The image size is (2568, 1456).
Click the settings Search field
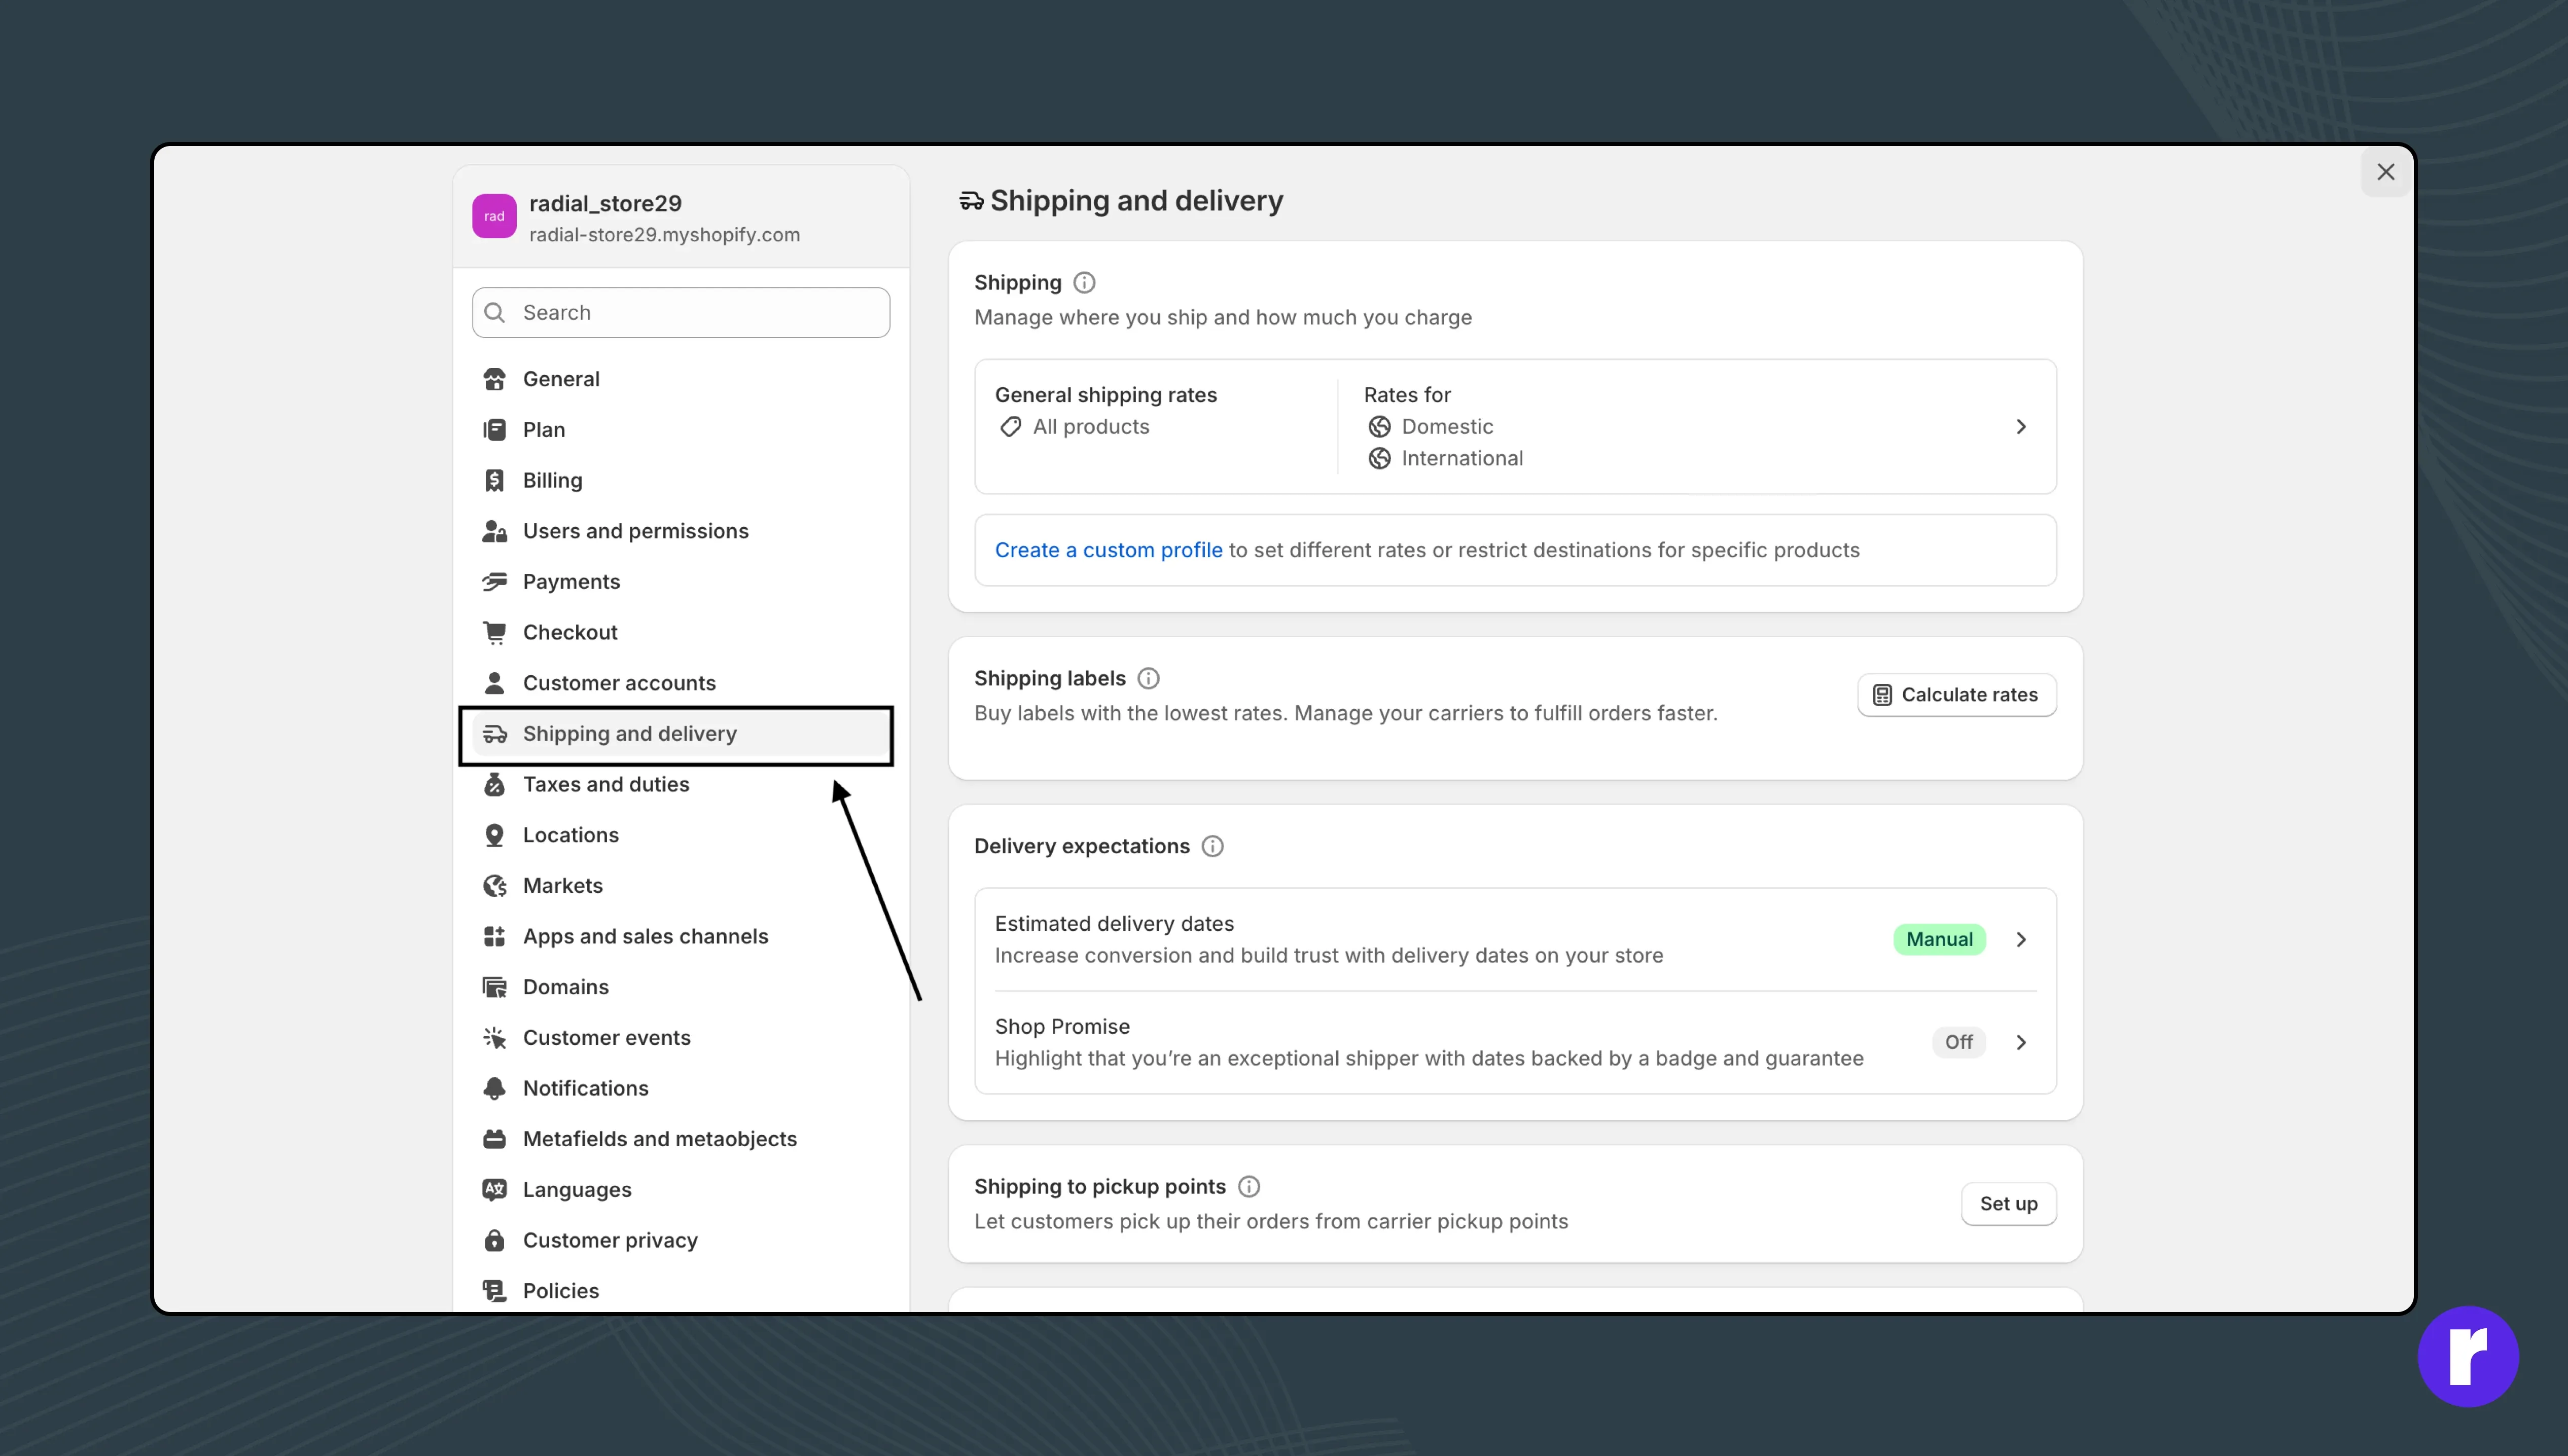point(681,313)
